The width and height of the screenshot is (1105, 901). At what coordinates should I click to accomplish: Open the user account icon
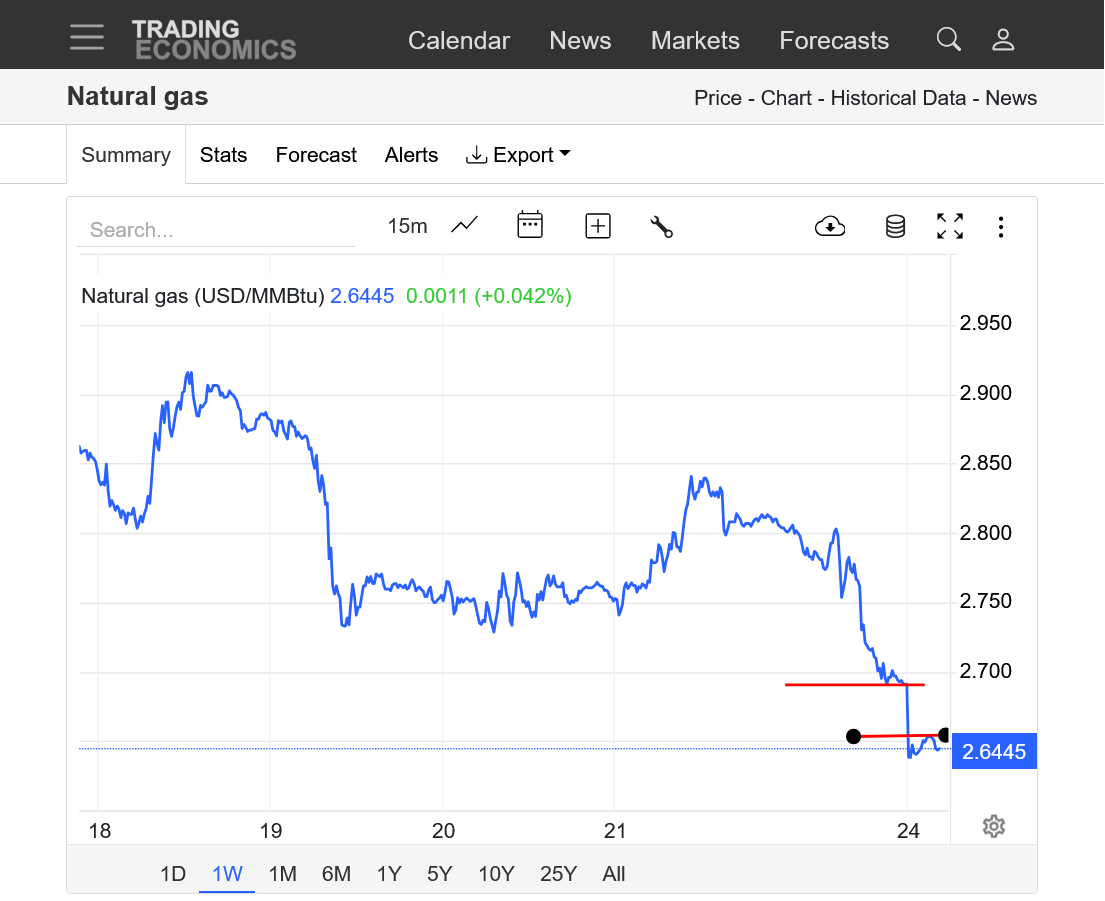(x=1002, y=40)
